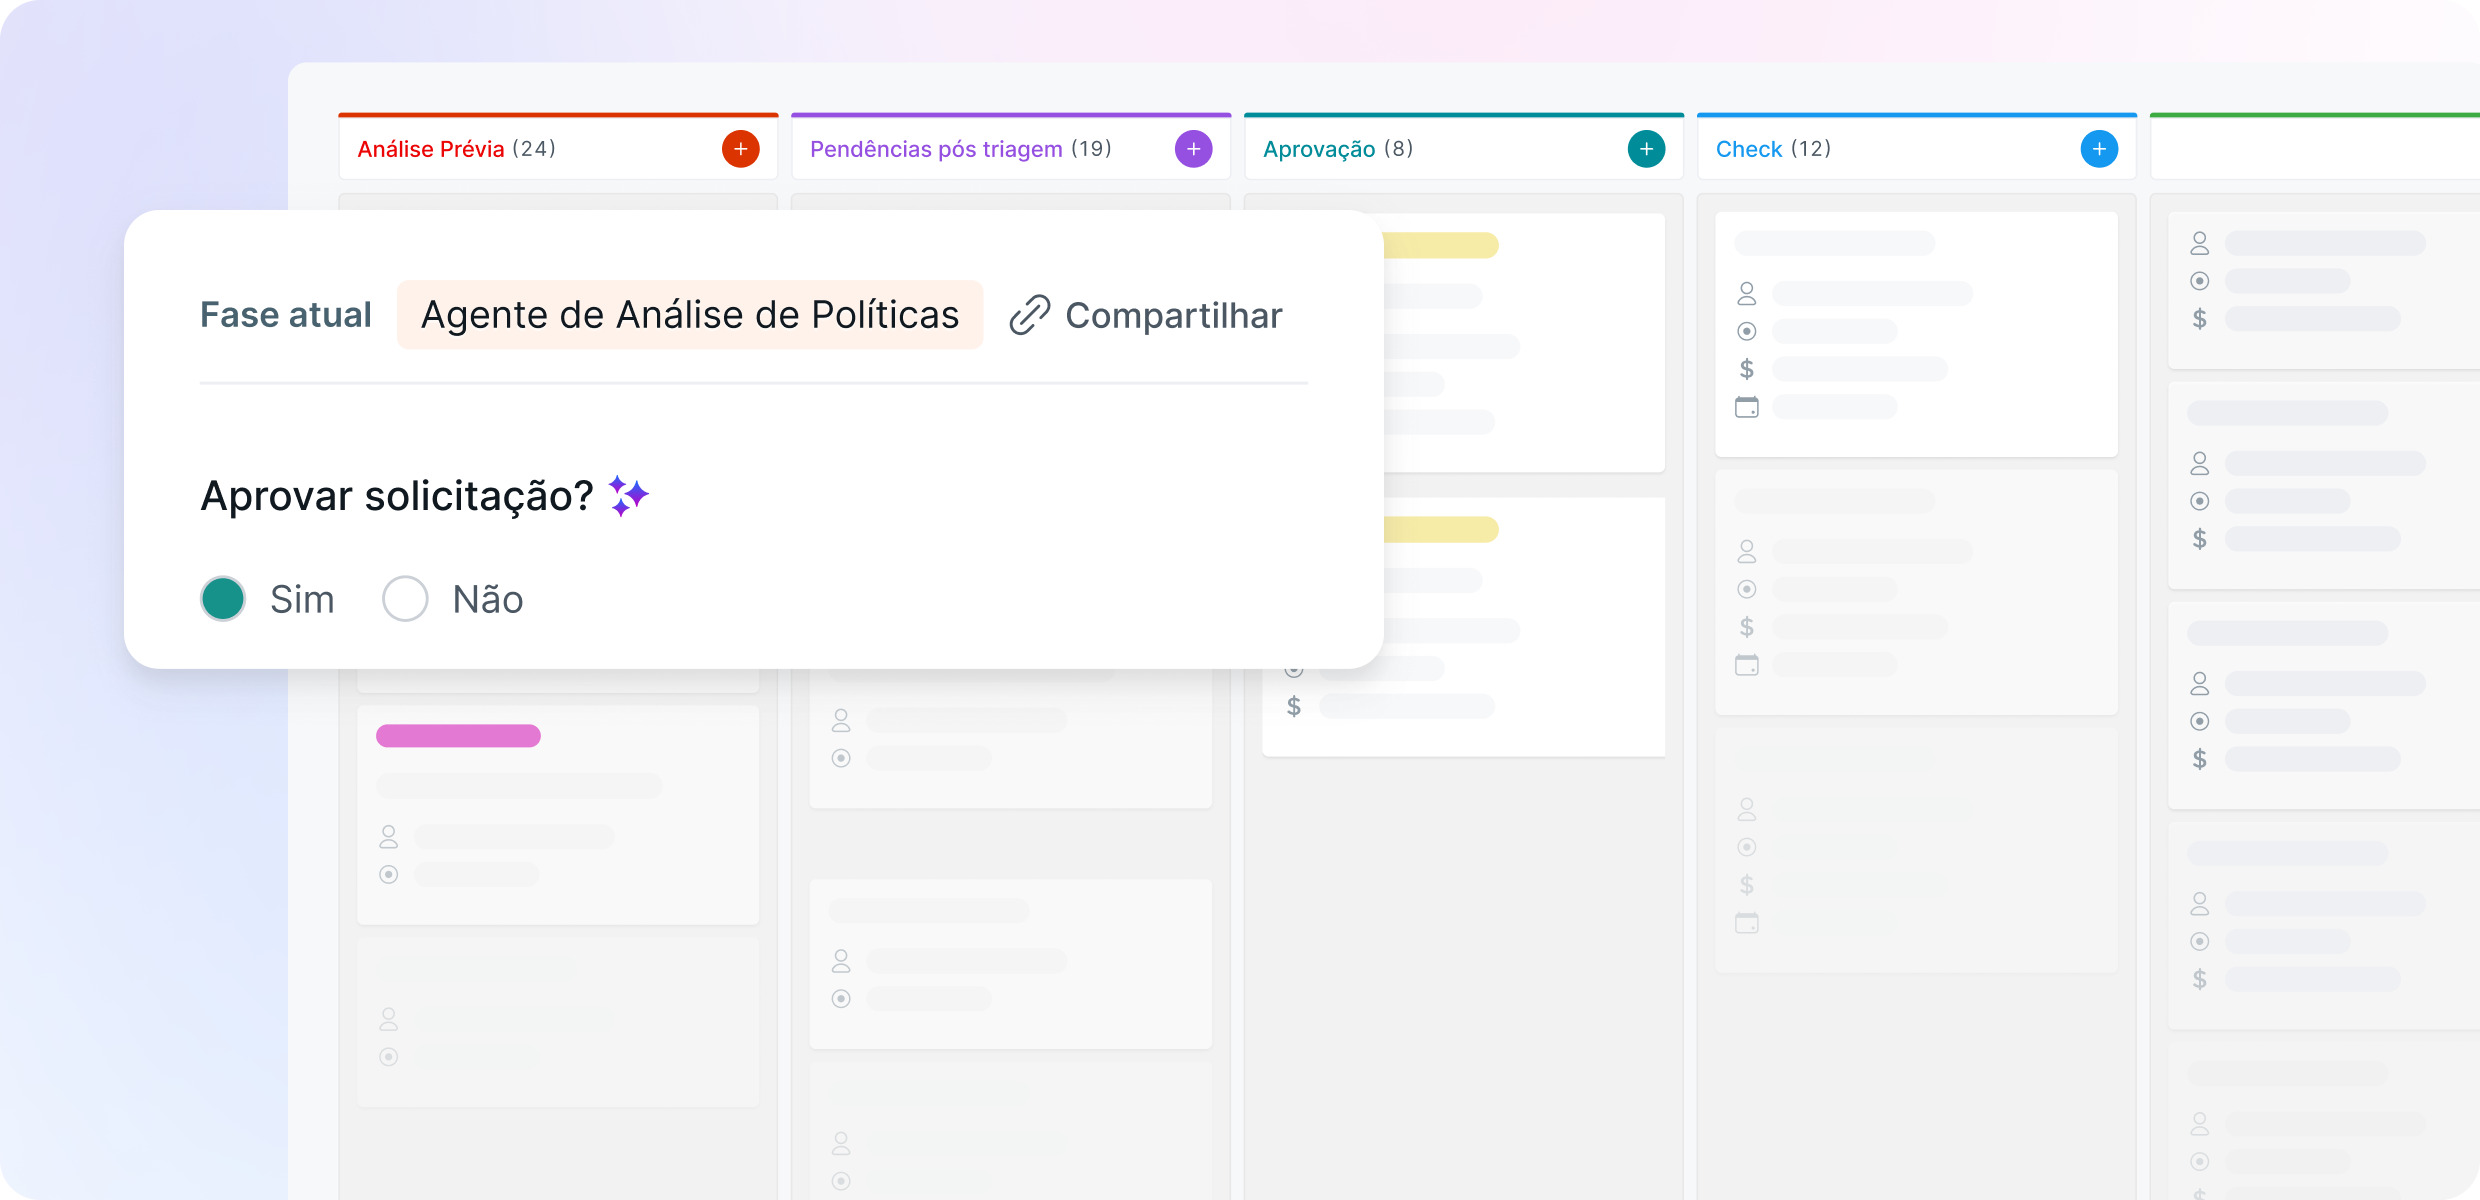Viewport: 2480px width, 1200px height.
Task: Open Pendências pós triagem column header
Action: pos(935,149)
